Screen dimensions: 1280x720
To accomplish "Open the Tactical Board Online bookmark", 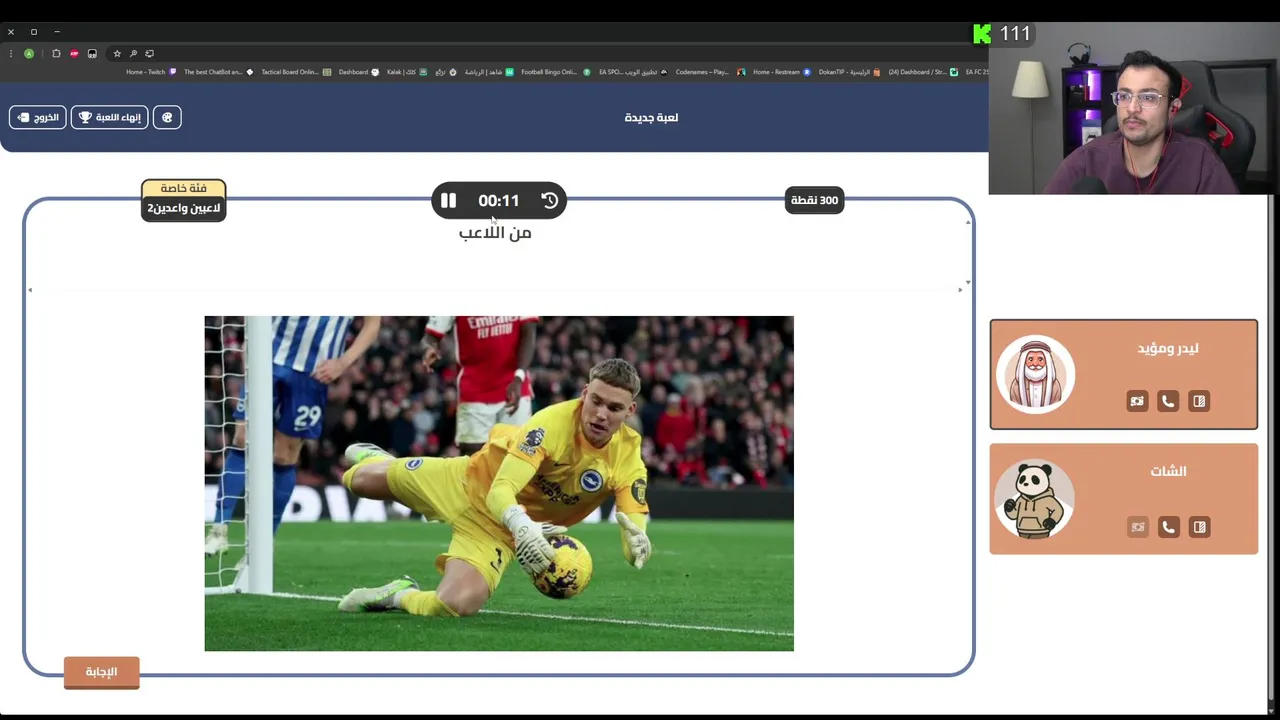I will point(295,72).
